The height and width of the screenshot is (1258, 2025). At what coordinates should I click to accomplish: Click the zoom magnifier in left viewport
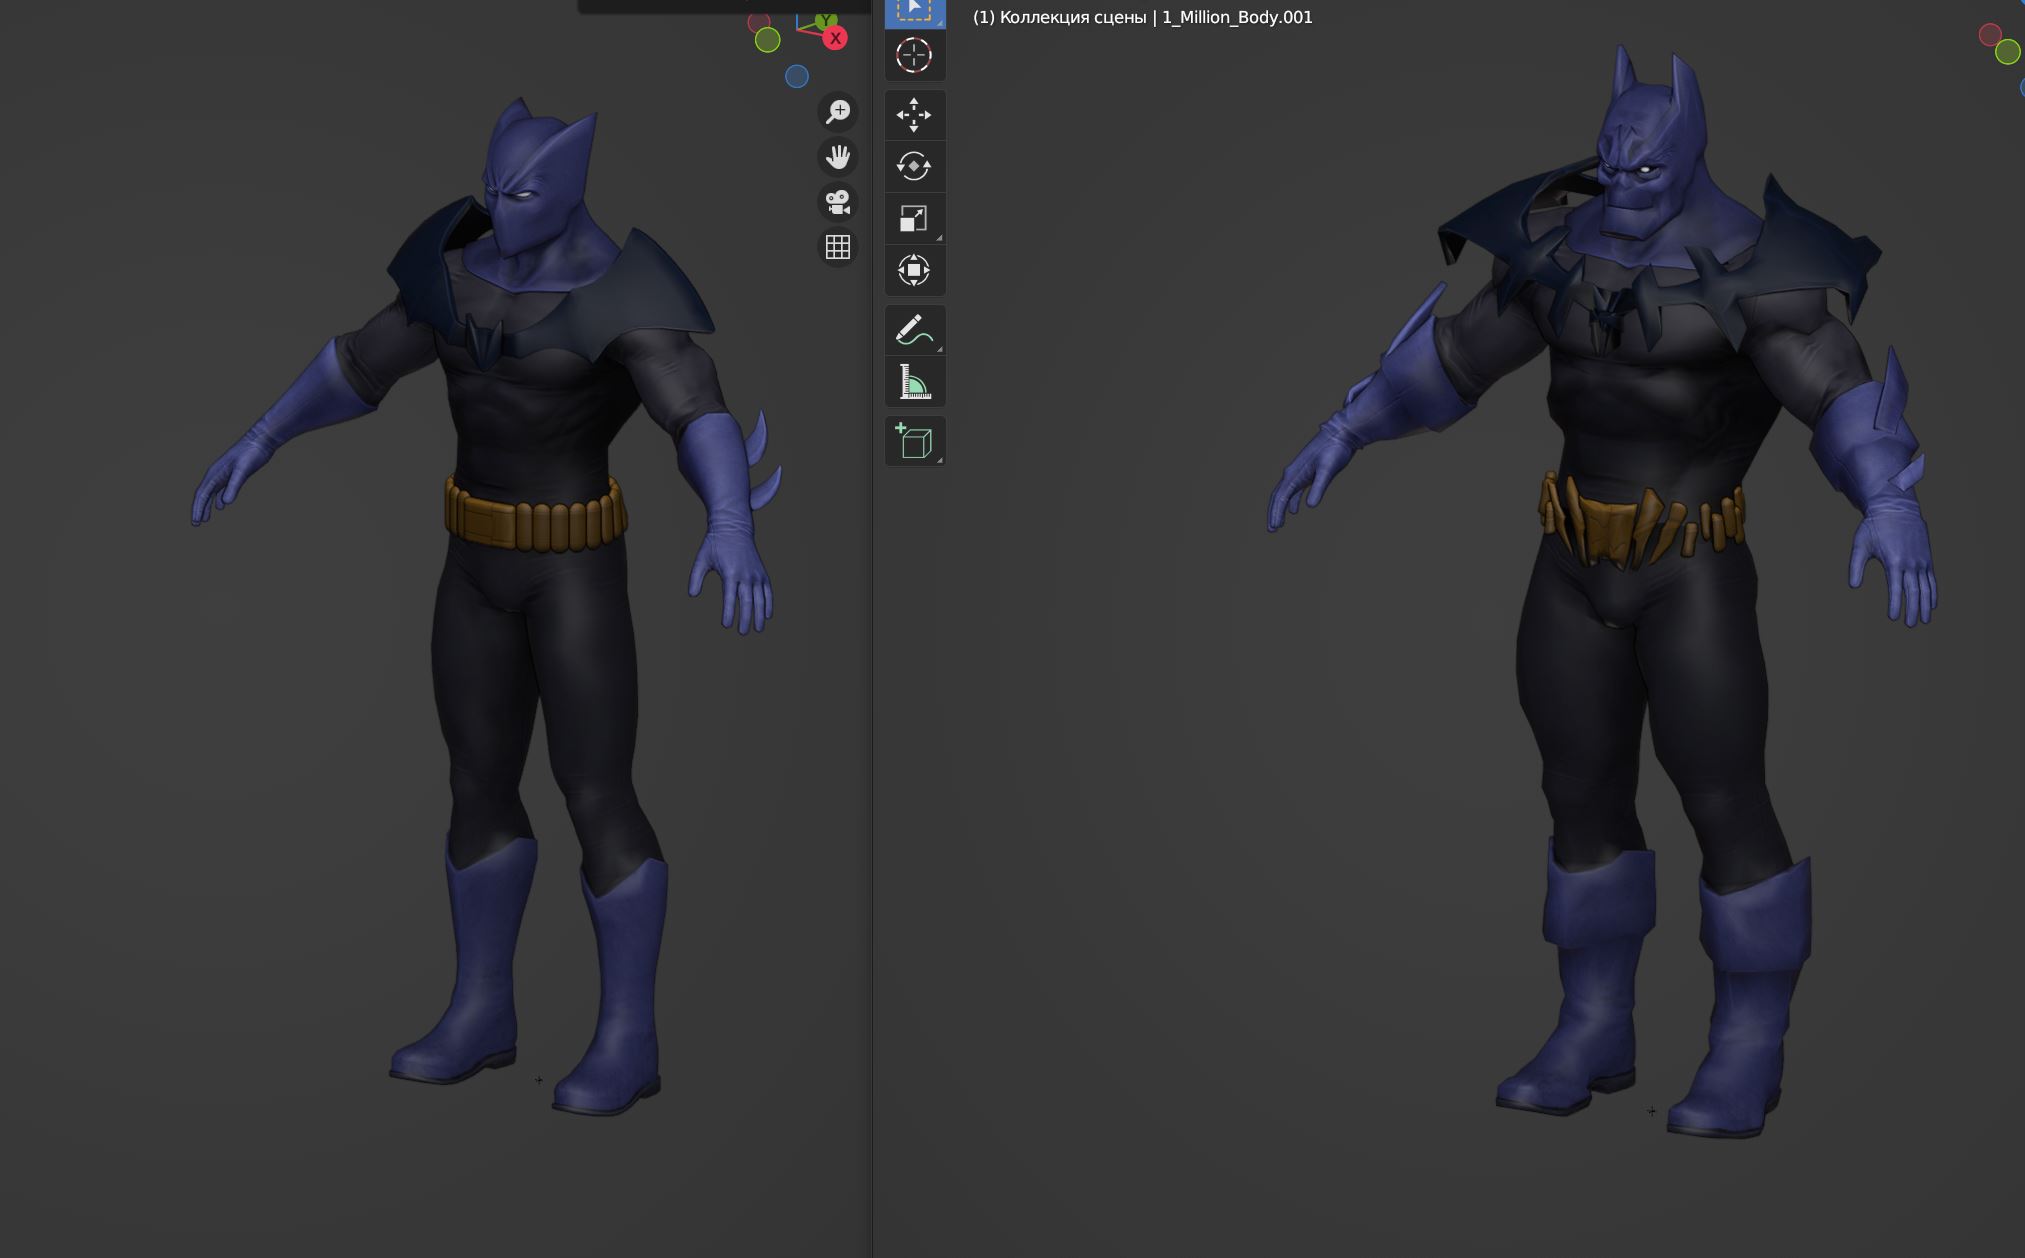(x=838, y=111)
